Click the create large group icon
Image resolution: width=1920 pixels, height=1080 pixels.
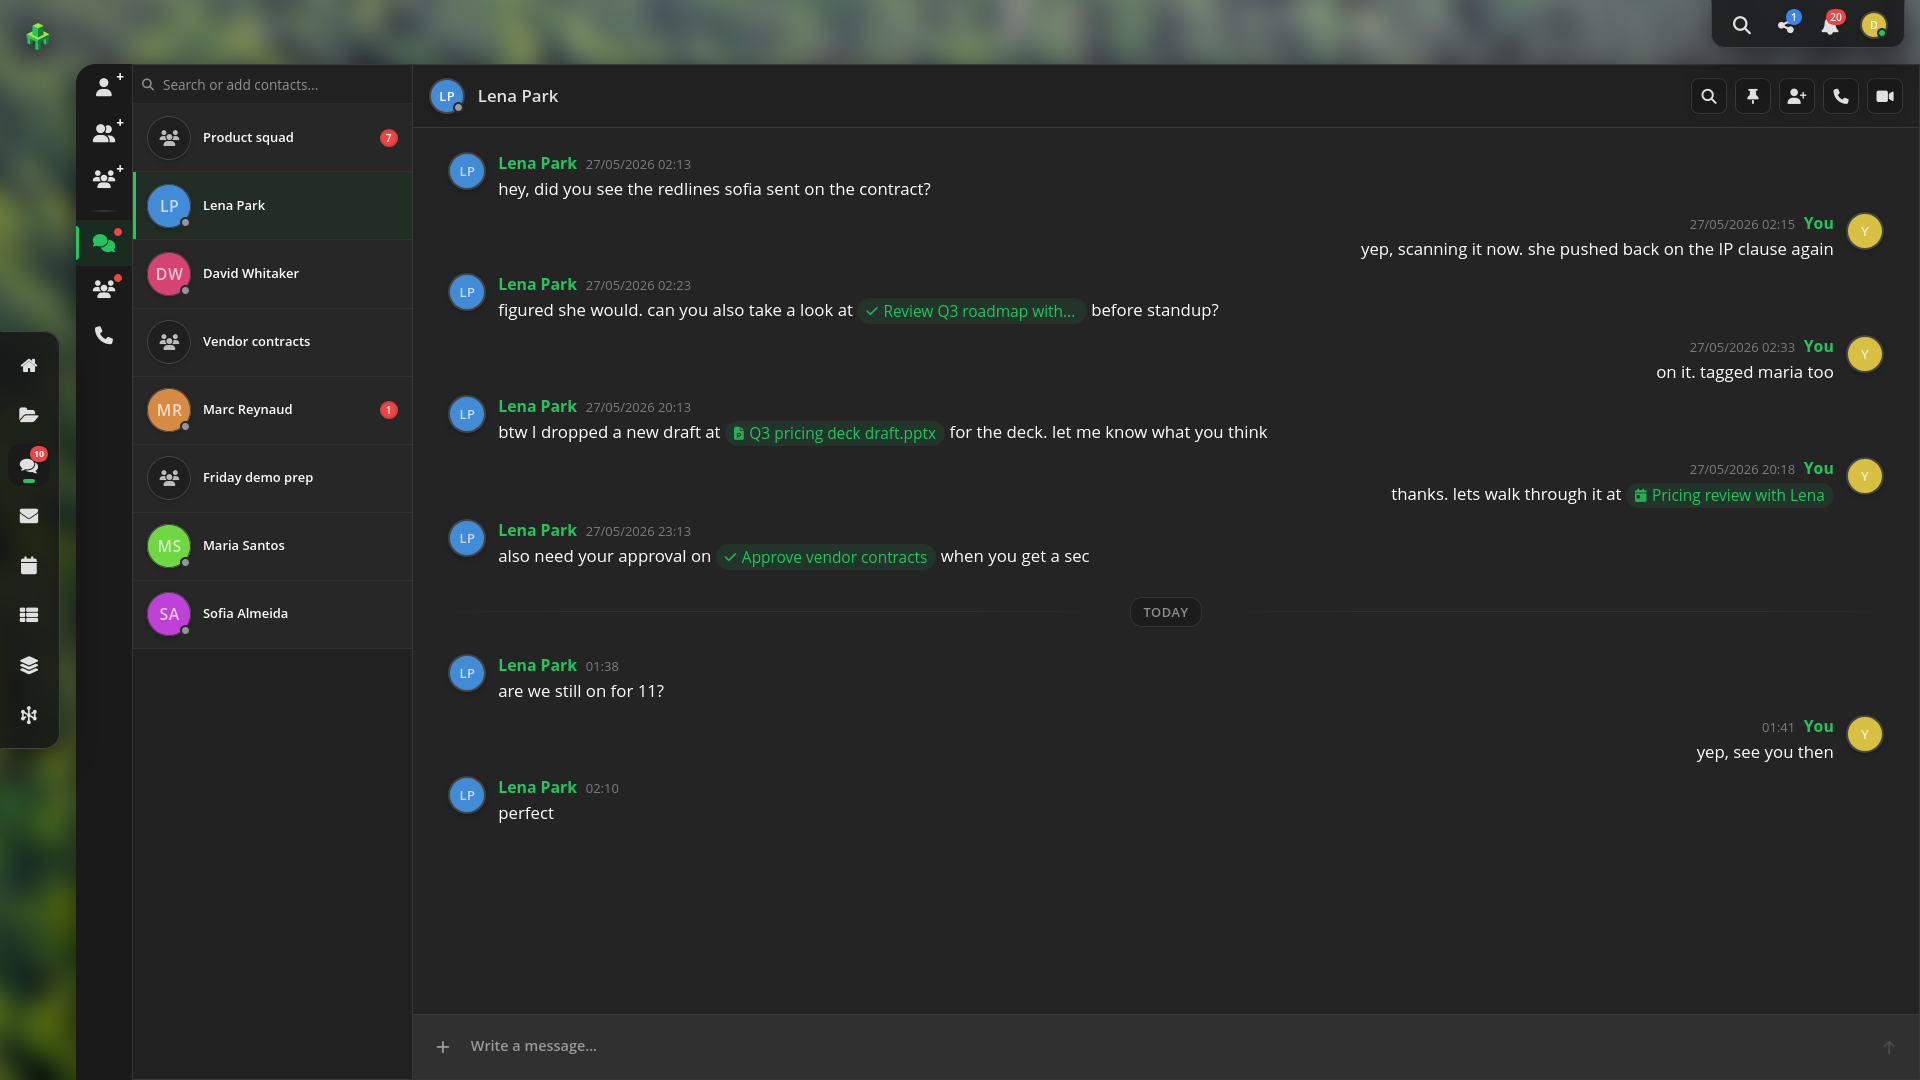(x=104, y=178)
